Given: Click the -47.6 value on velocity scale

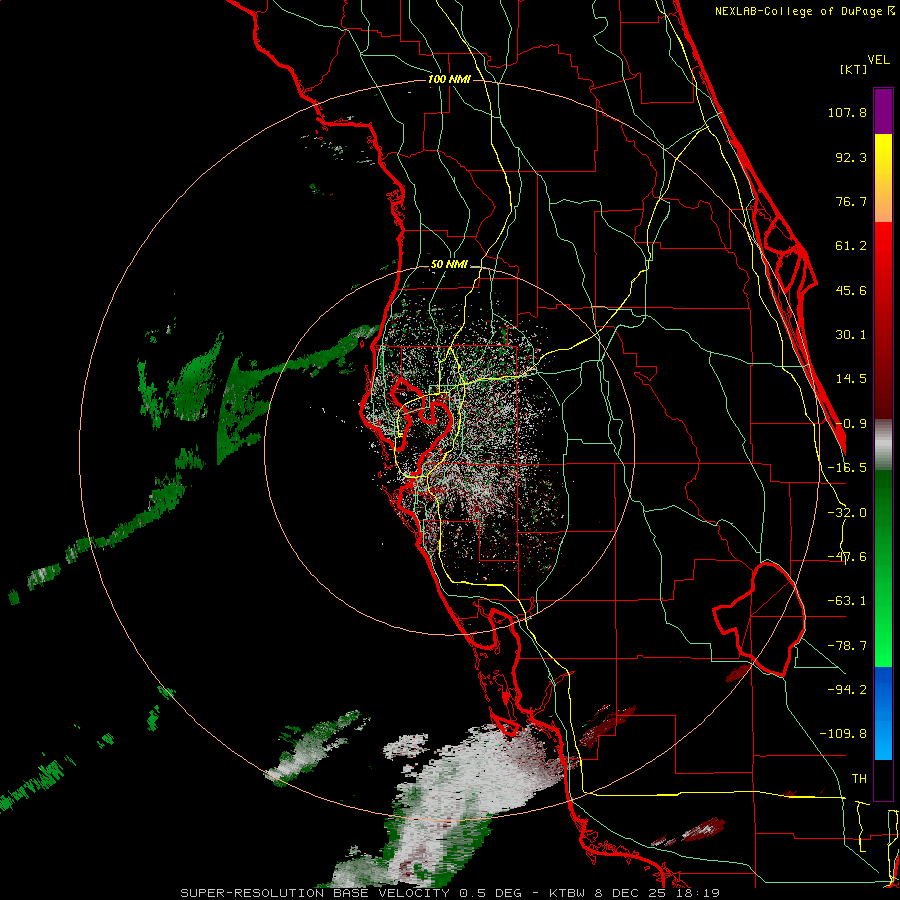Looking at the screenshot, I should coord(847,557).
